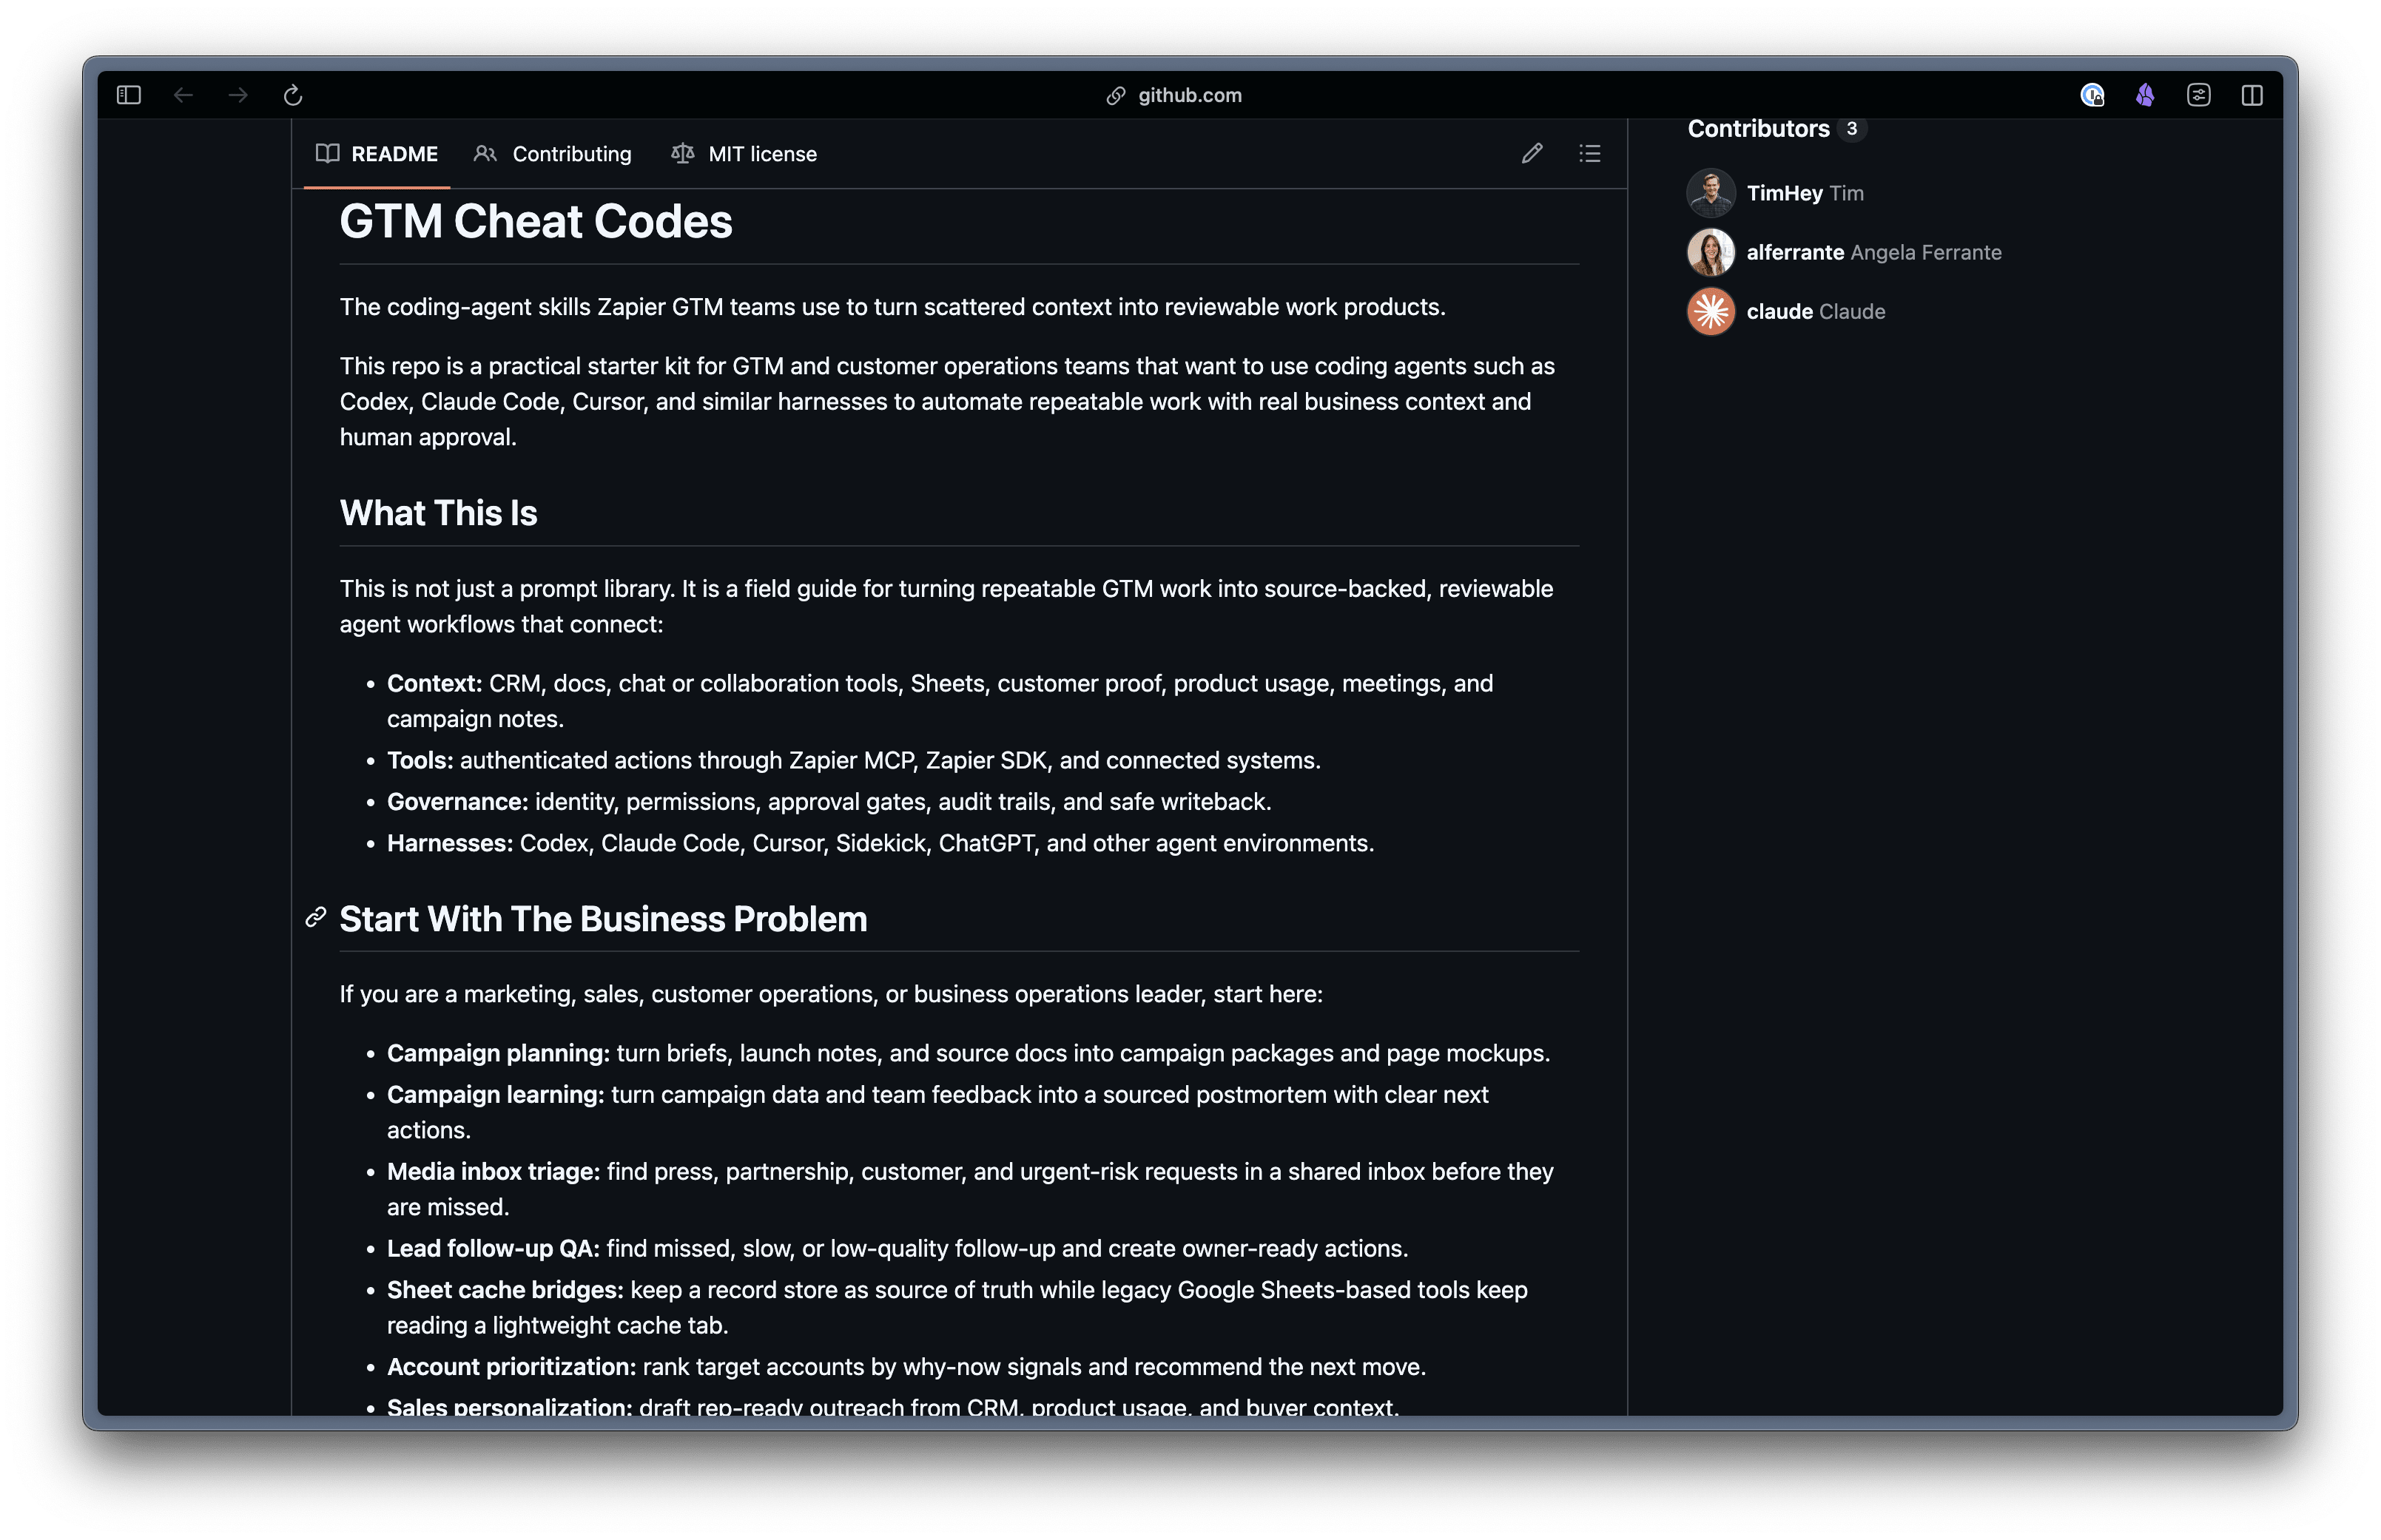Image resolution: width=2381 pixels, height=1540 pixels.
Task: Open the claude contributor avatar
Action: [x=1711, y=311]
